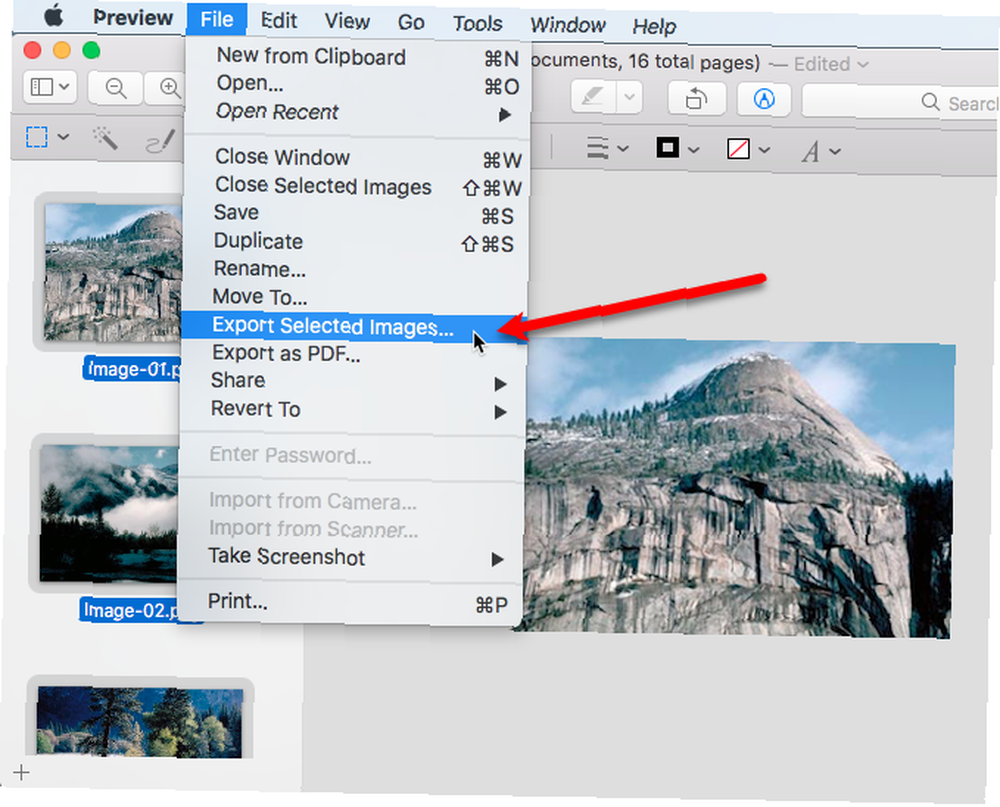The image size is (1000, 807).
Task: Click the highlight pen toolbar icon
Action: (592, 98)
